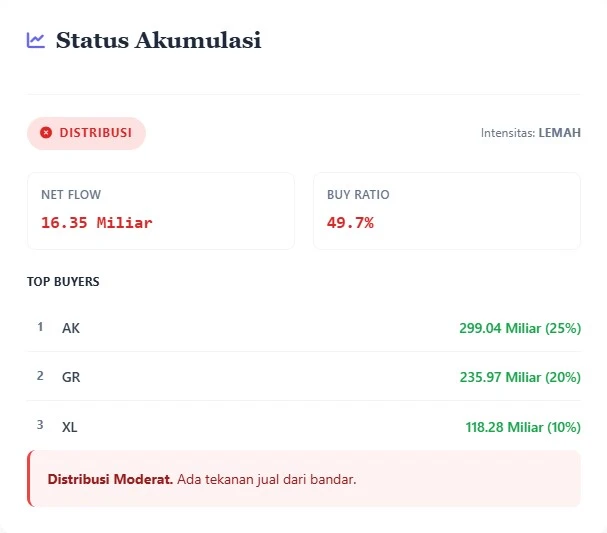Click the 49.7% buy ratio value
Viewport: 607px width, 533px height.
point(350,222)
